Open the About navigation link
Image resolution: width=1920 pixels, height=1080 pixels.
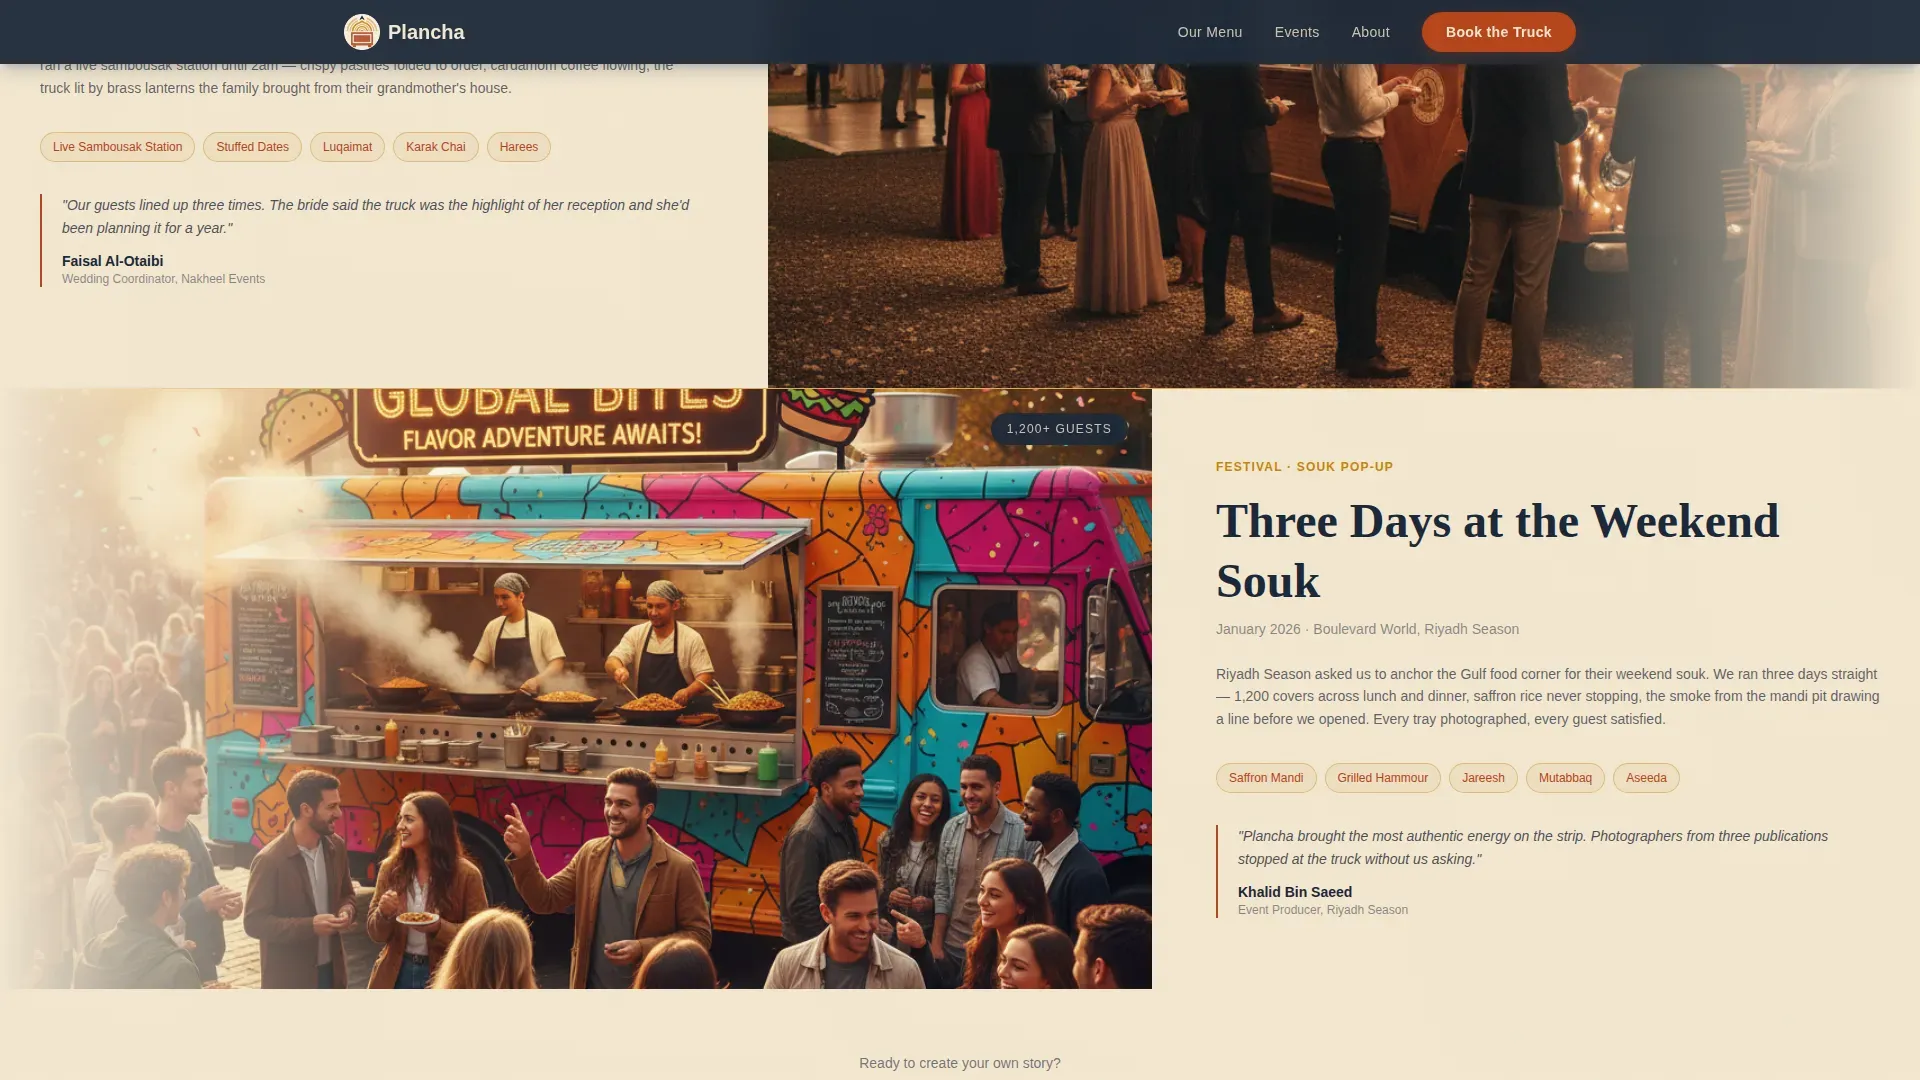pos(1370,32)
